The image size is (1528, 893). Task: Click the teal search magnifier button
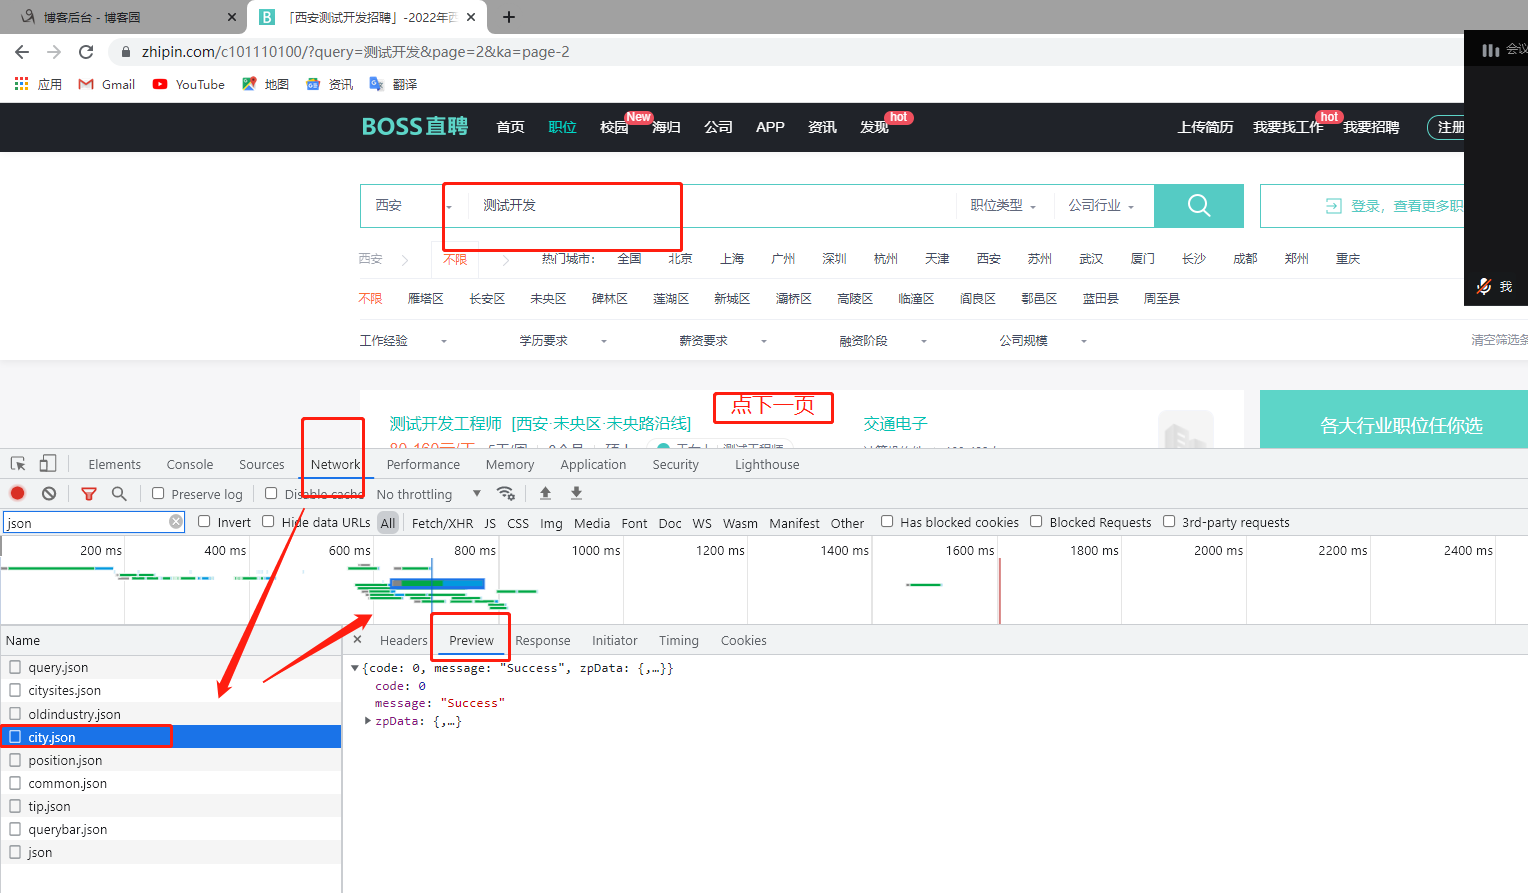[1199, 205]
